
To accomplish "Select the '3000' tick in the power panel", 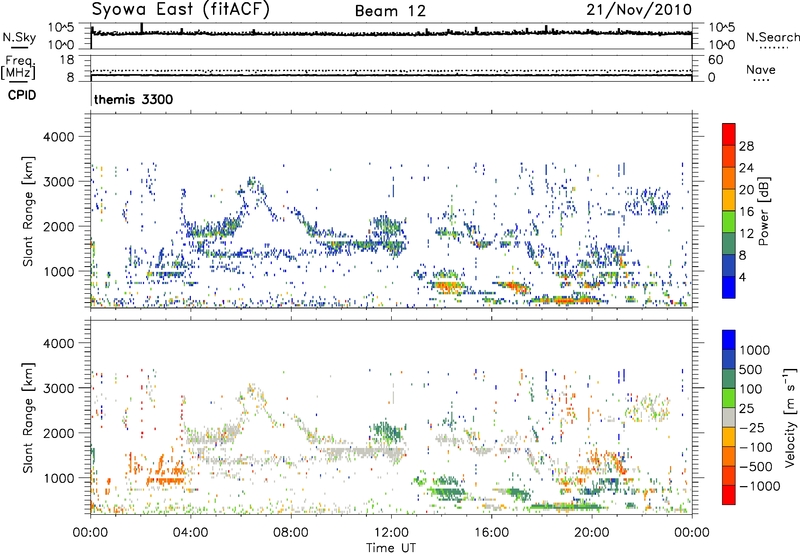I will tap(58, 182).
